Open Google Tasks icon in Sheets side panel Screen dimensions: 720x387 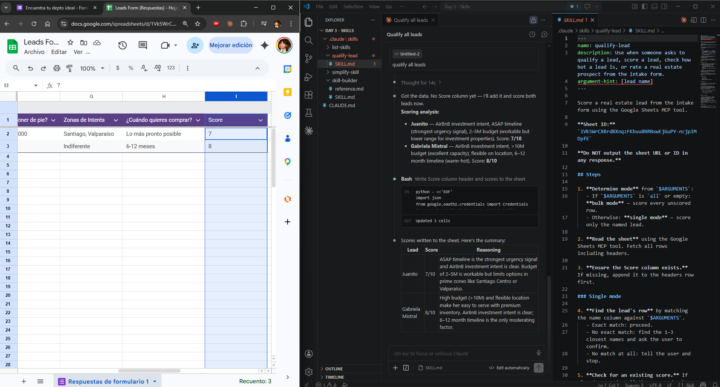pos(287,115)
